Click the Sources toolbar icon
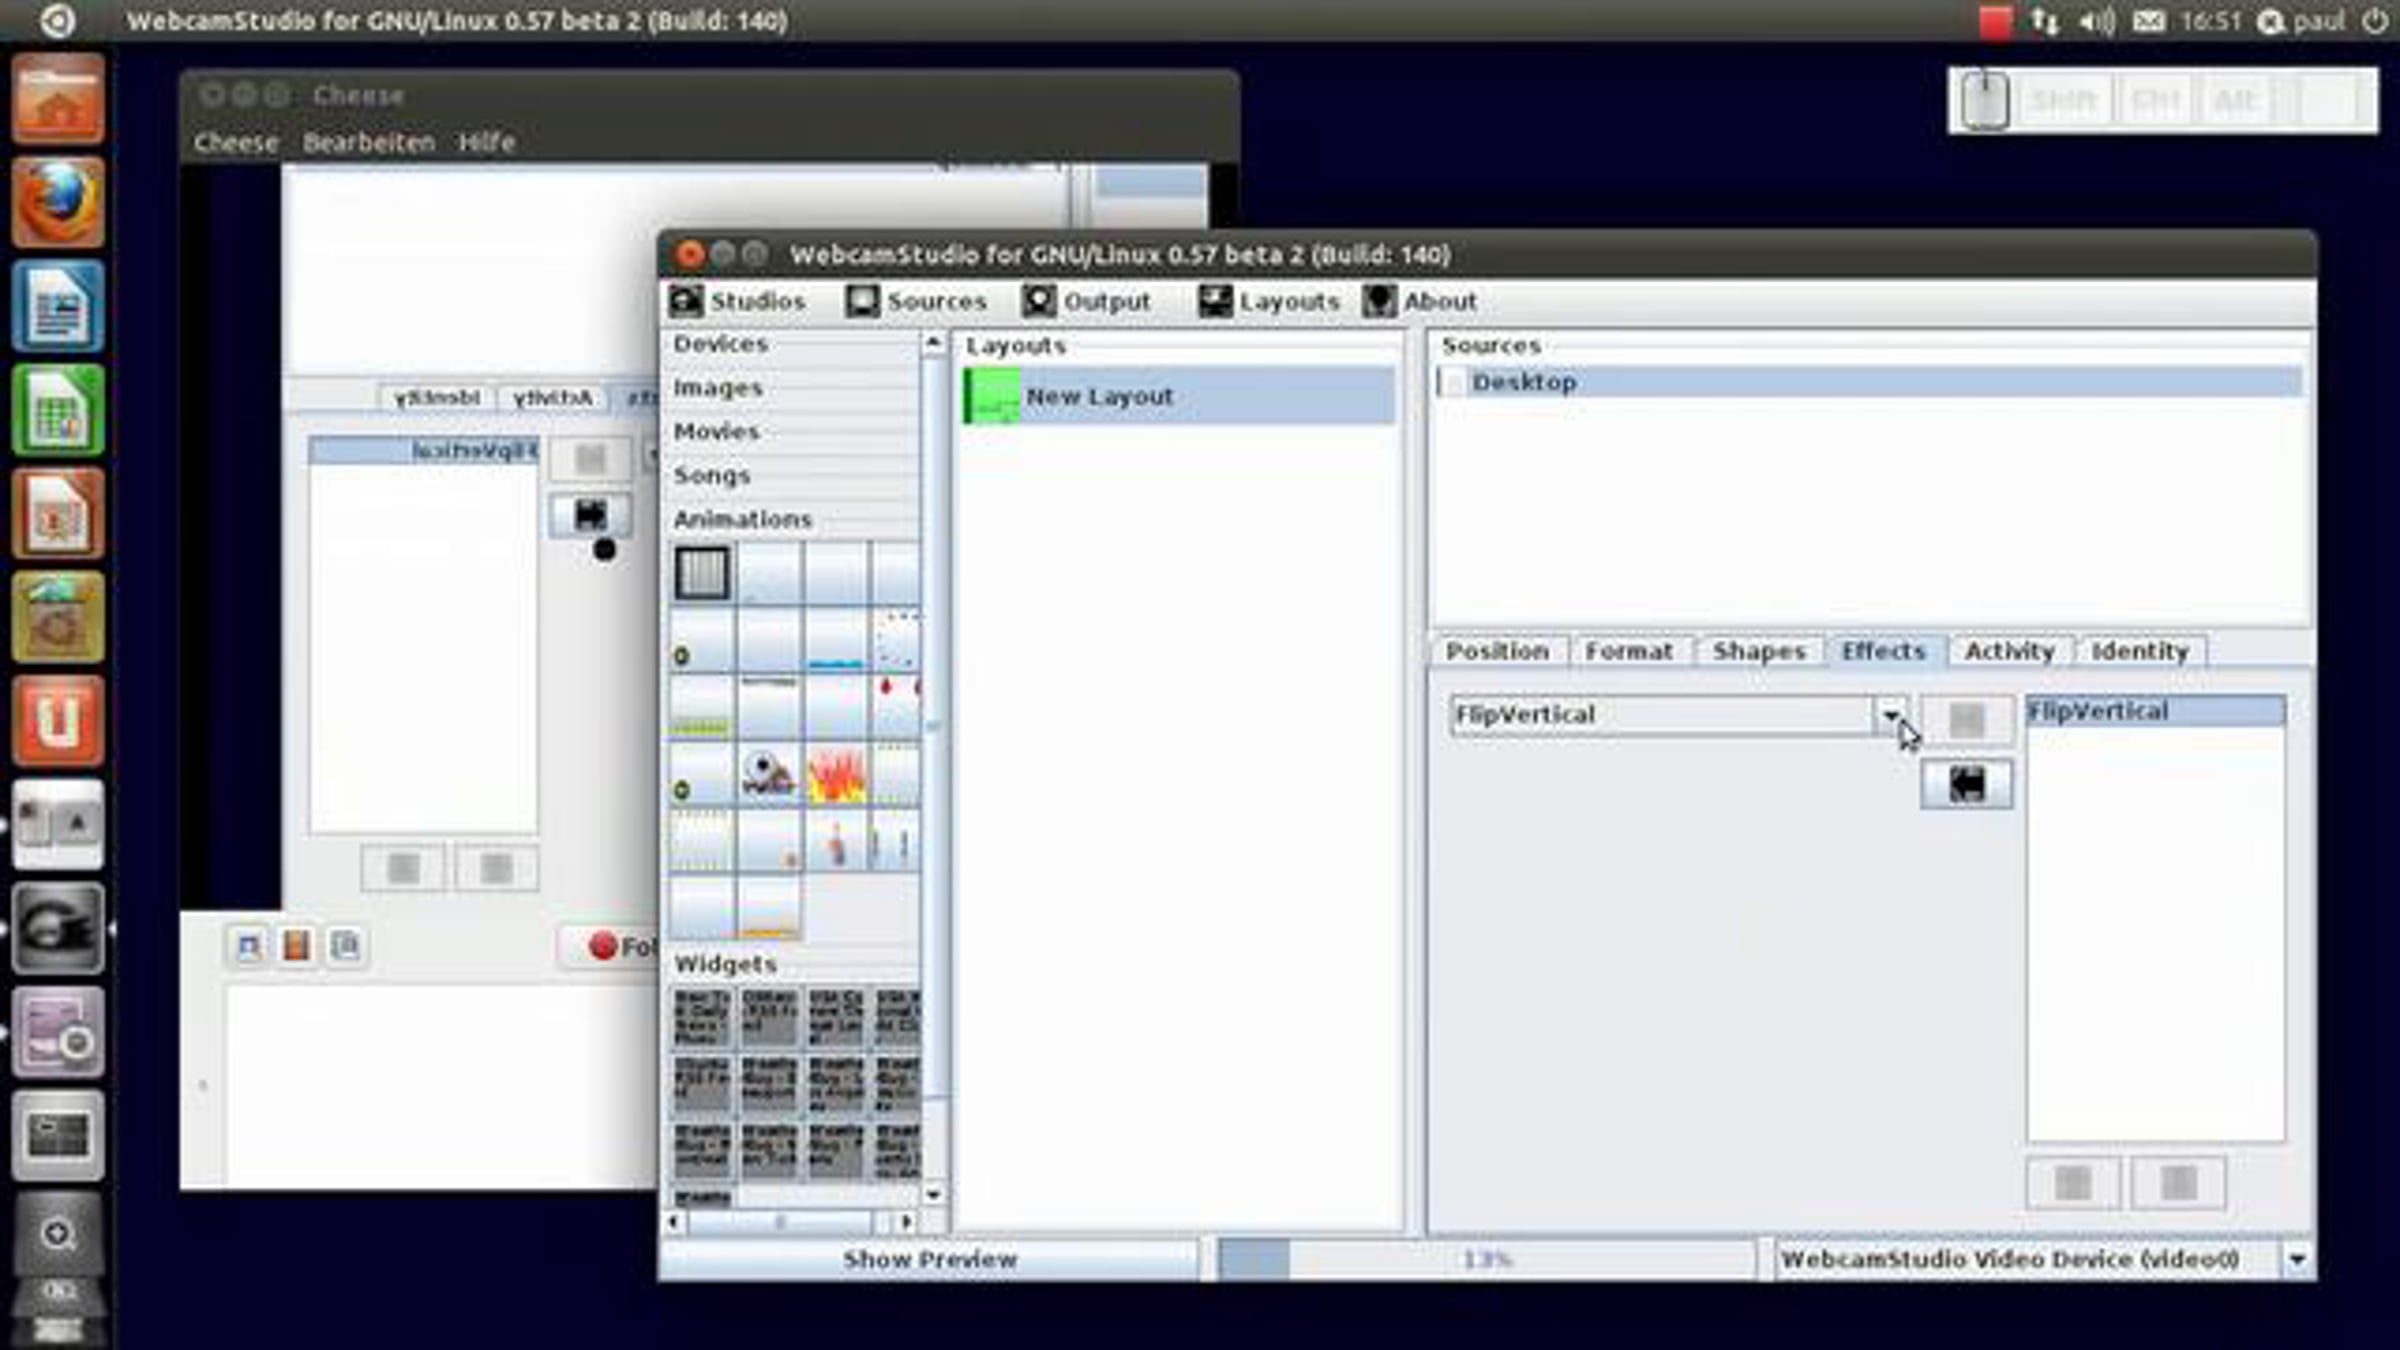2400x1350 pixels. (x=862, y=301)
